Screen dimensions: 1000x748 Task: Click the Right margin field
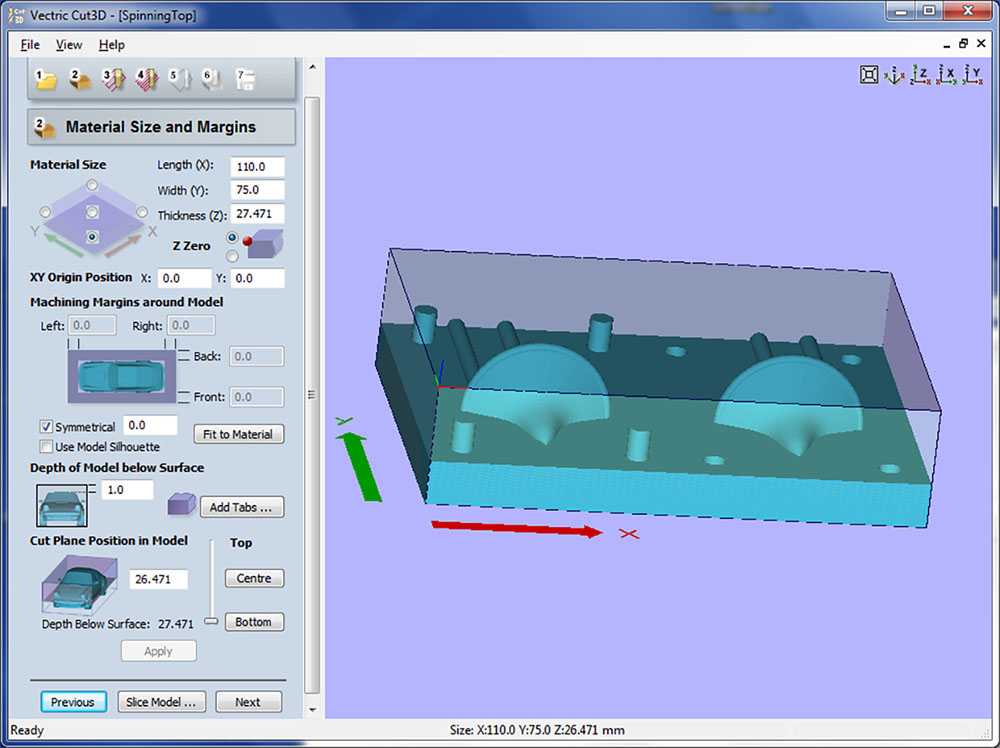point(191,325)
